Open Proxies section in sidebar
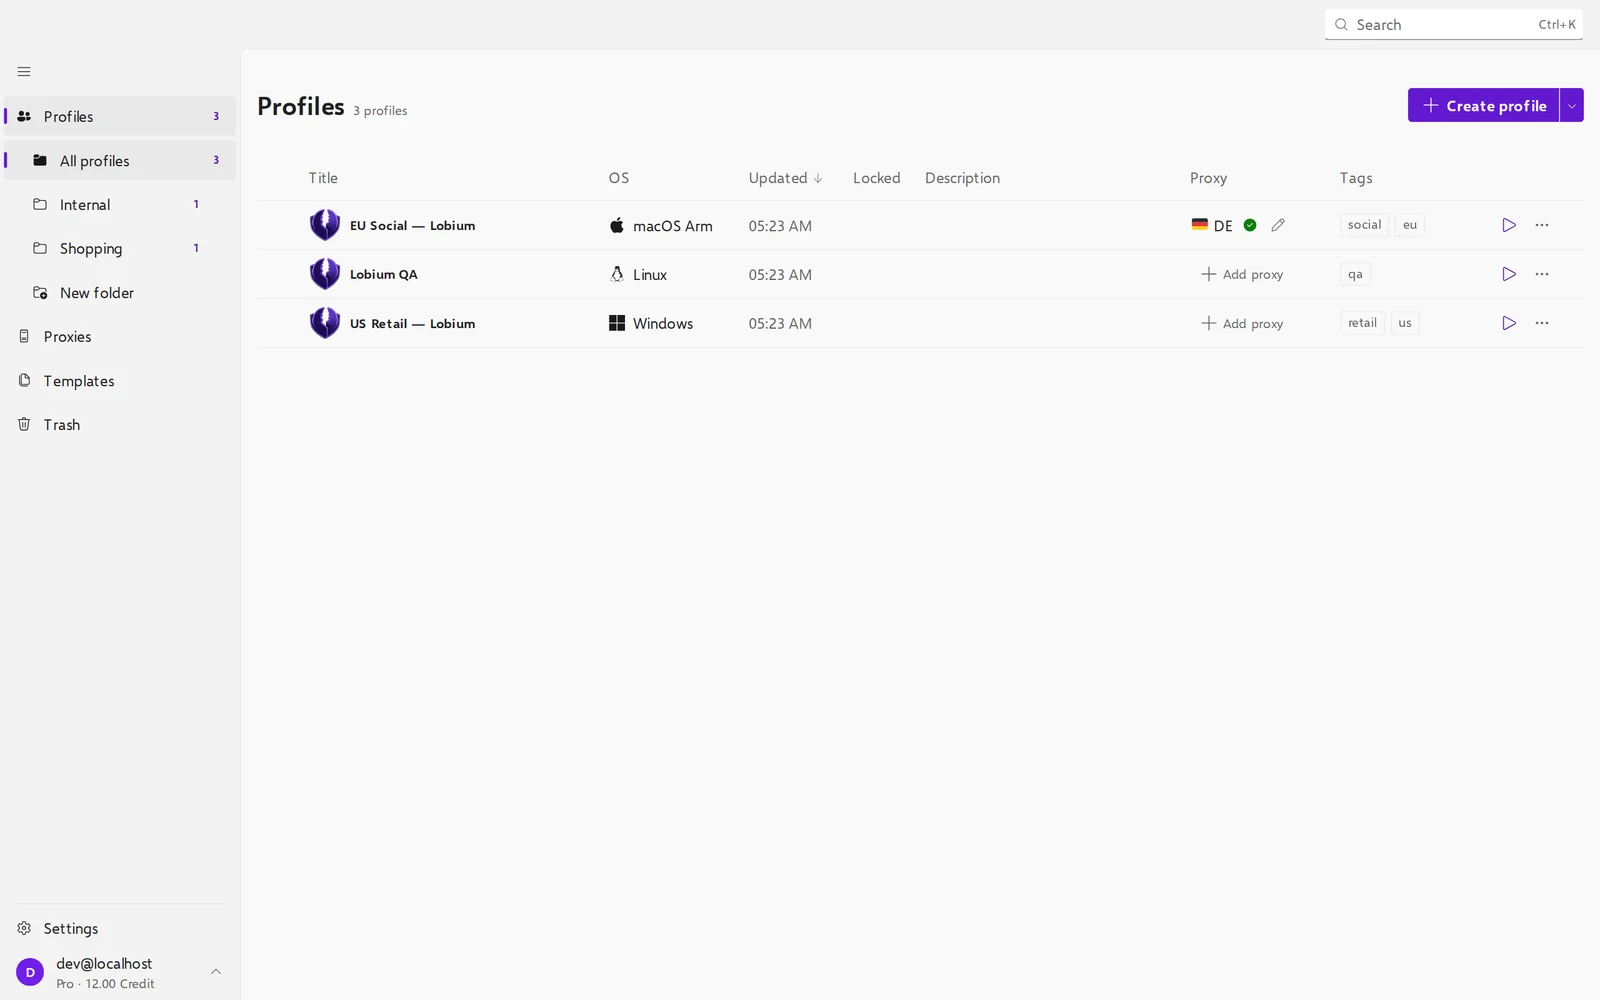 pyautogui.click(x=120, y=337)
